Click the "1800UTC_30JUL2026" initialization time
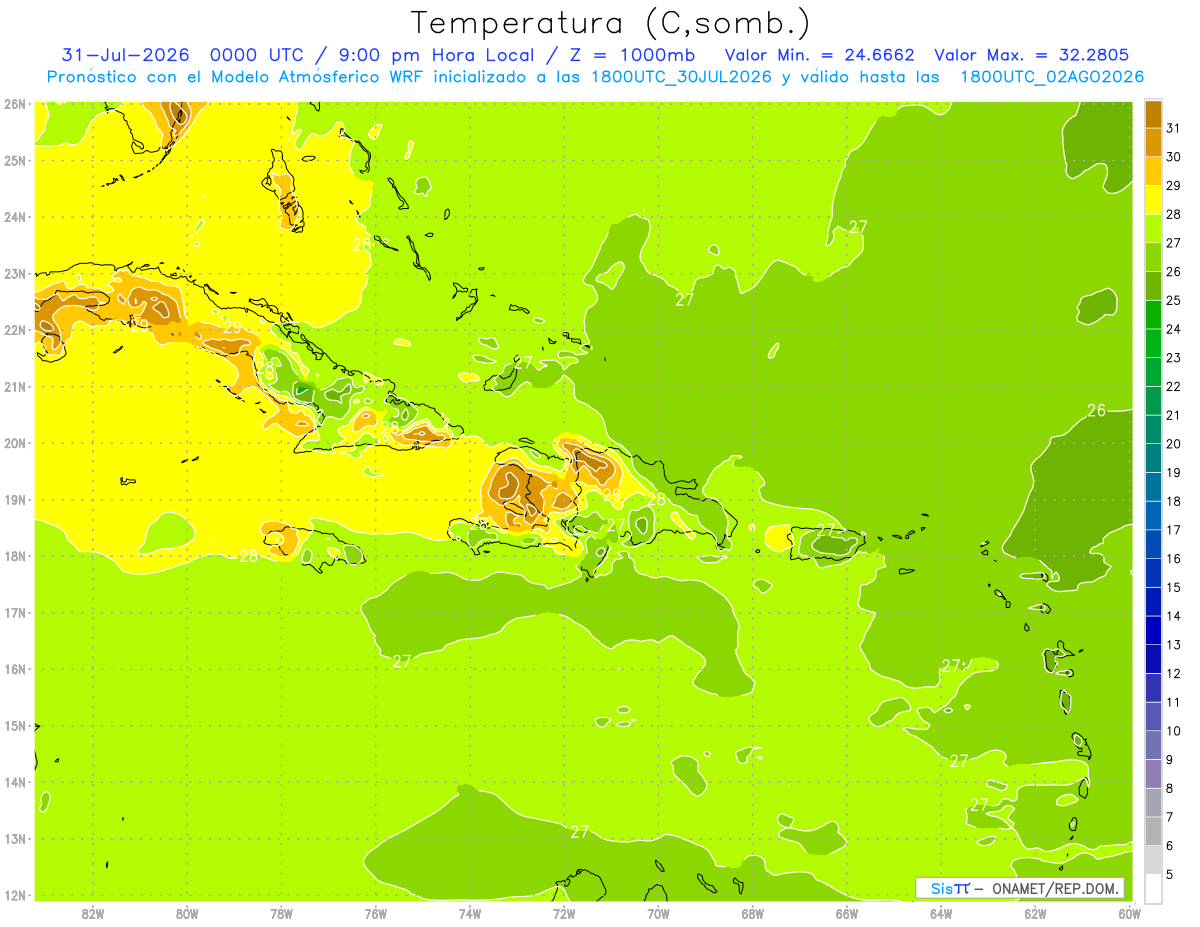Screen dimensions: 1200x927 click(x=682, y=77)
